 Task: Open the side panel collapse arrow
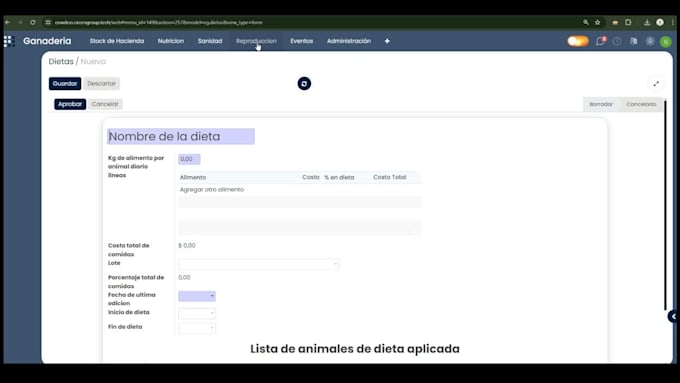673,316
